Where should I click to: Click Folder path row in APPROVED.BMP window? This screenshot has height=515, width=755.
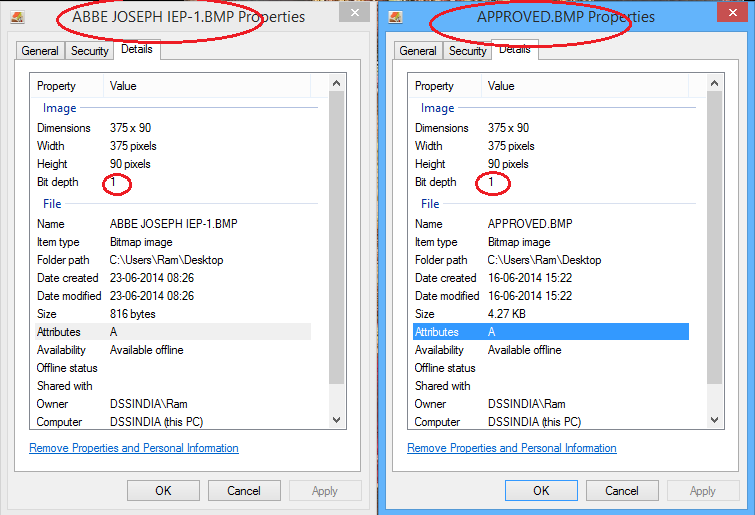(x=551, y=260)
